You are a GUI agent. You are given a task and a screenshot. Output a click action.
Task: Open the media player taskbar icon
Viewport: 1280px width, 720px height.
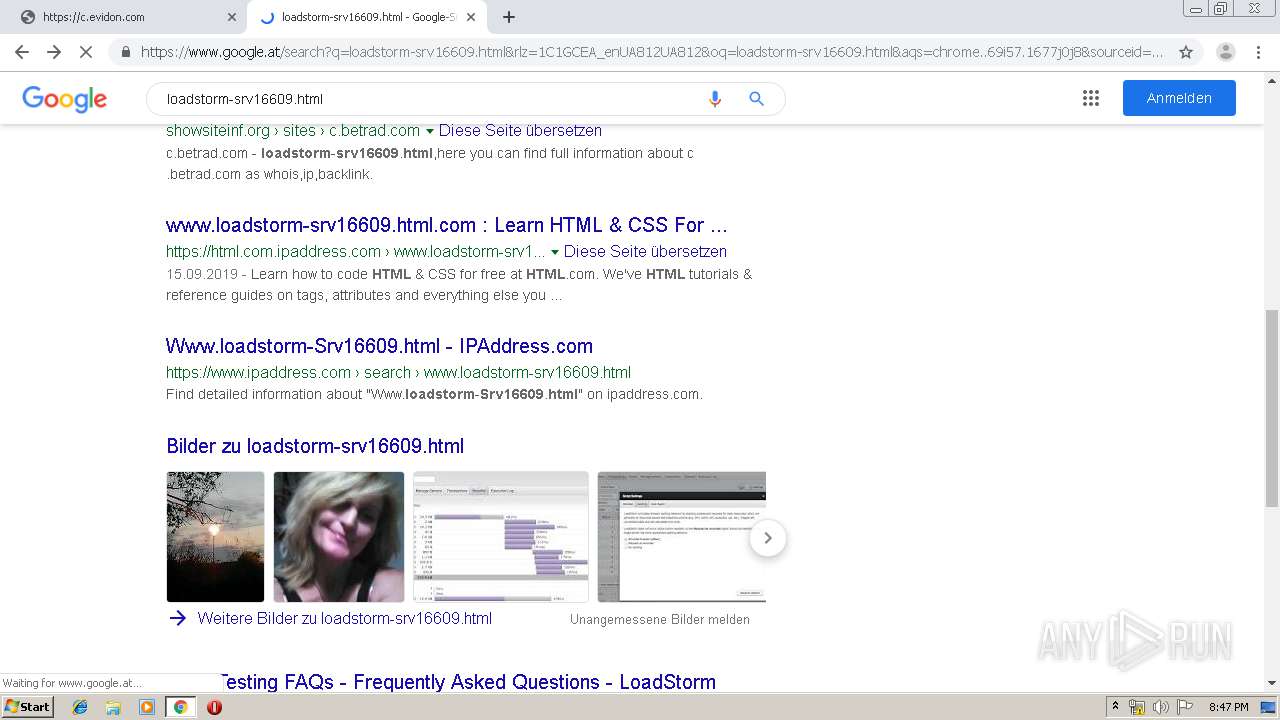(147, 707)
